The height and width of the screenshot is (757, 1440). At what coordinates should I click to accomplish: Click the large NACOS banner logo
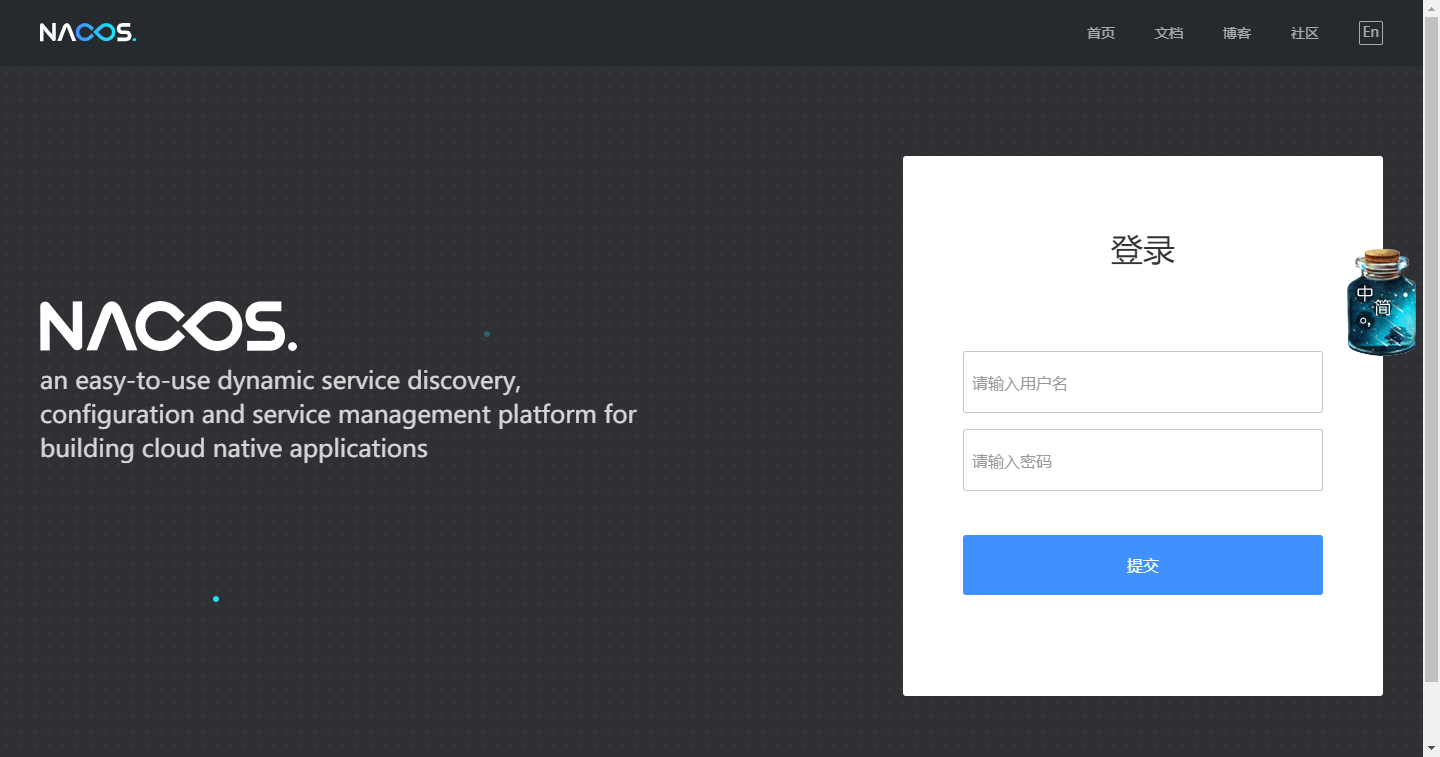[168, 326]
